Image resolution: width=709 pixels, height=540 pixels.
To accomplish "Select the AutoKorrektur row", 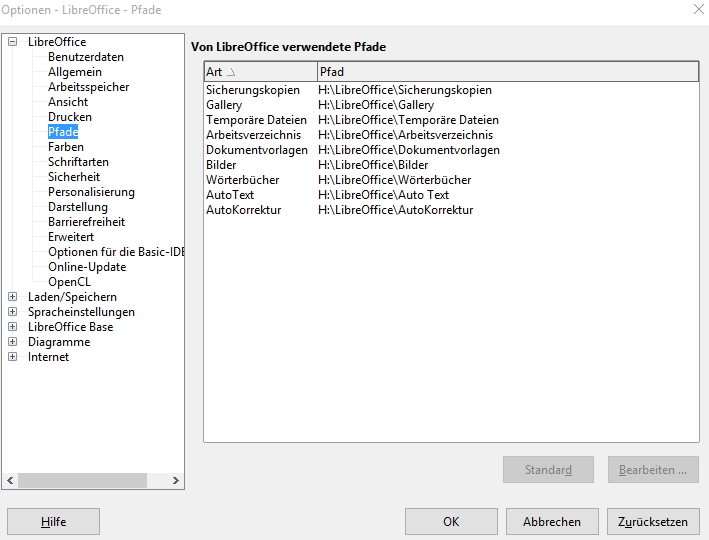I will coord(451,209).
